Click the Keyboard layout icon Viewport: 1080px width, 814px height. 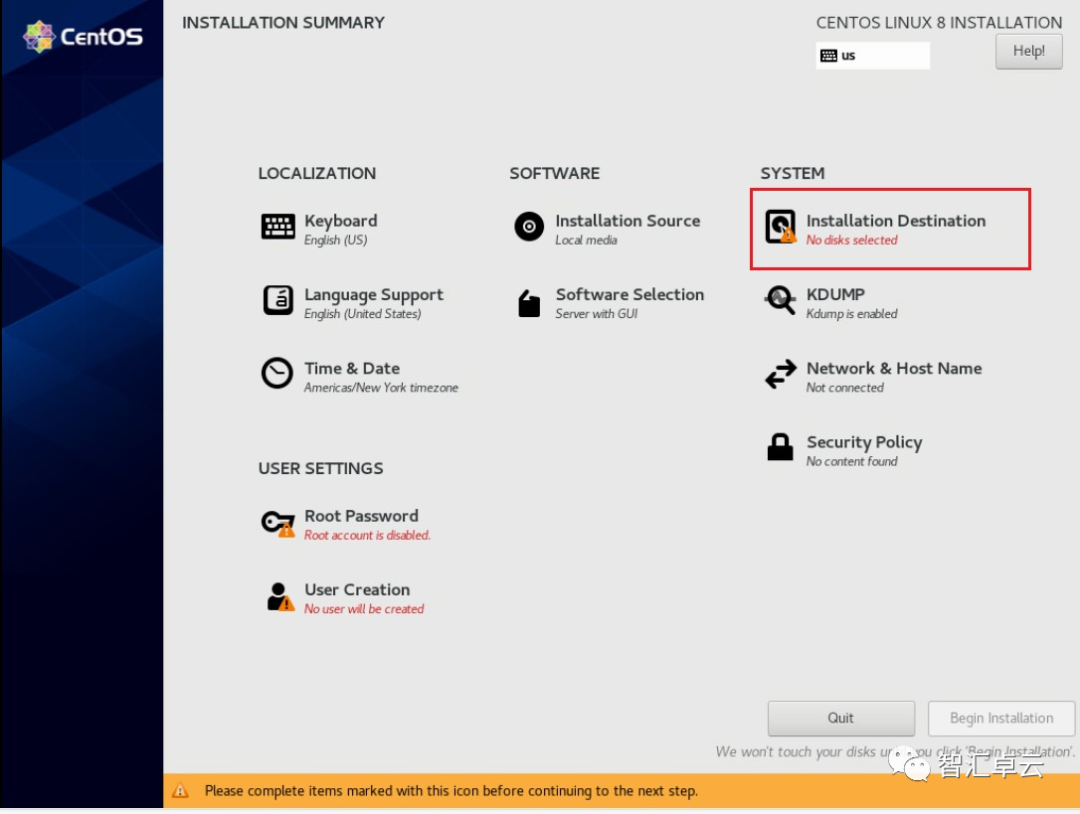coord(278,227)
